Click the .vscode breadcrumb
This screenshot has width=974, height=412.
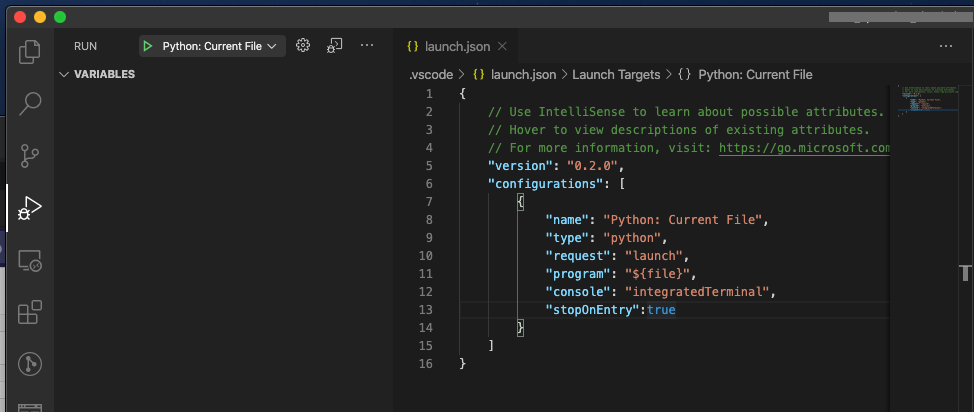click(430, 75)
